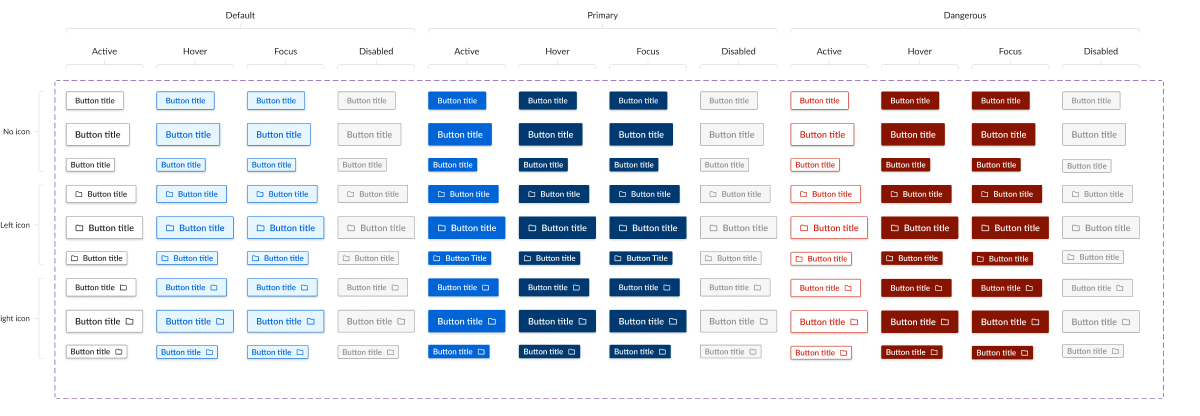
Task: Click 'Disabled' label under Primary group
Action: point(739,51)
